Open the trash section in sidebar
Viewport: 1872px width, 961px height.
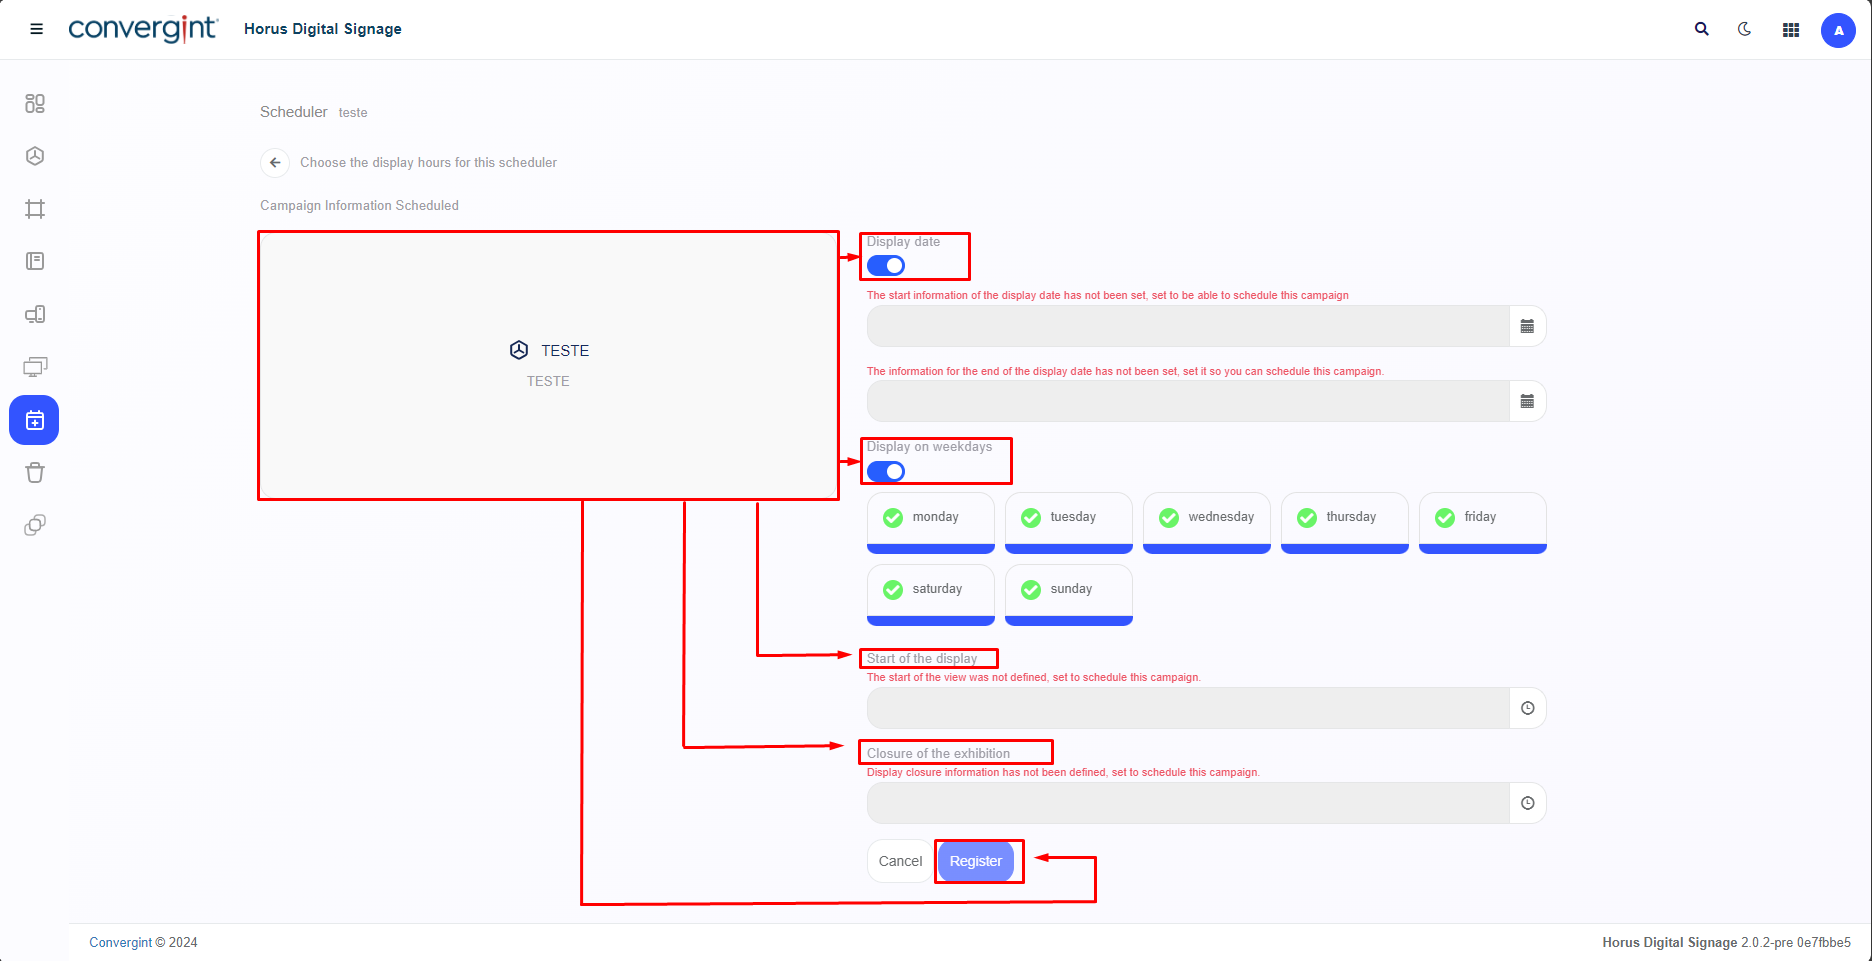pos(35,473)
